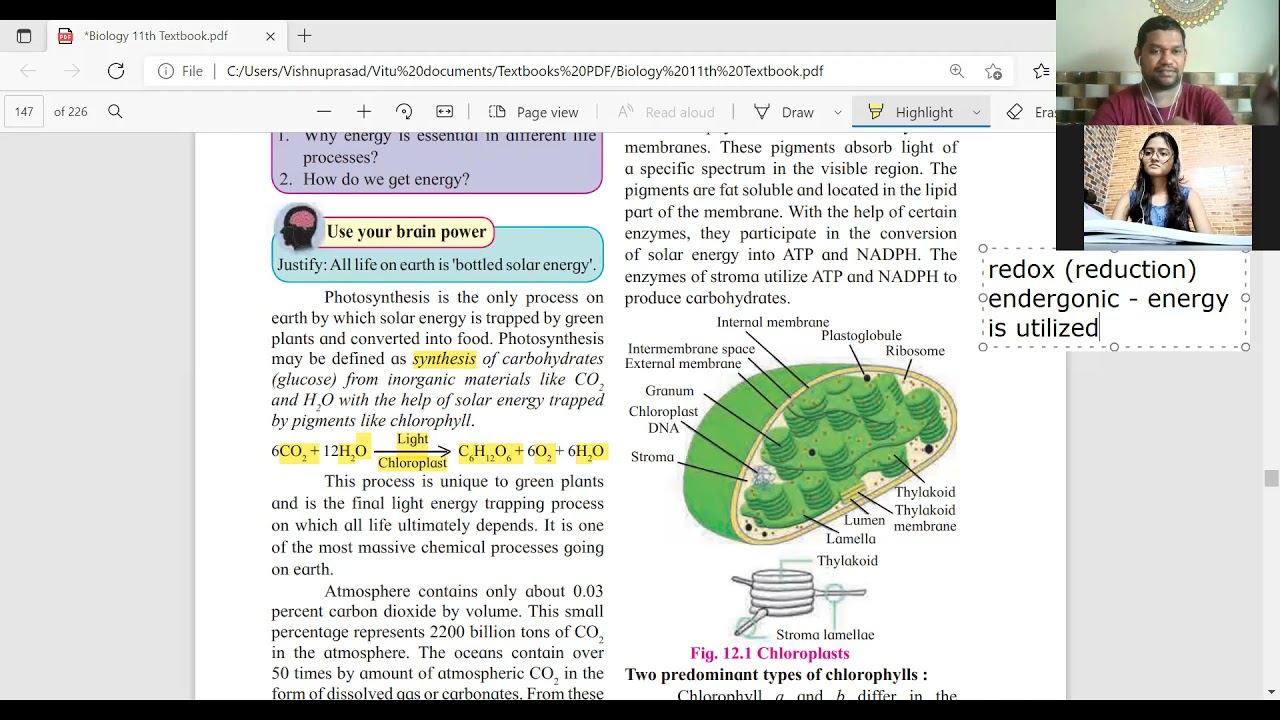Go back to previous page

pos(28,71)
